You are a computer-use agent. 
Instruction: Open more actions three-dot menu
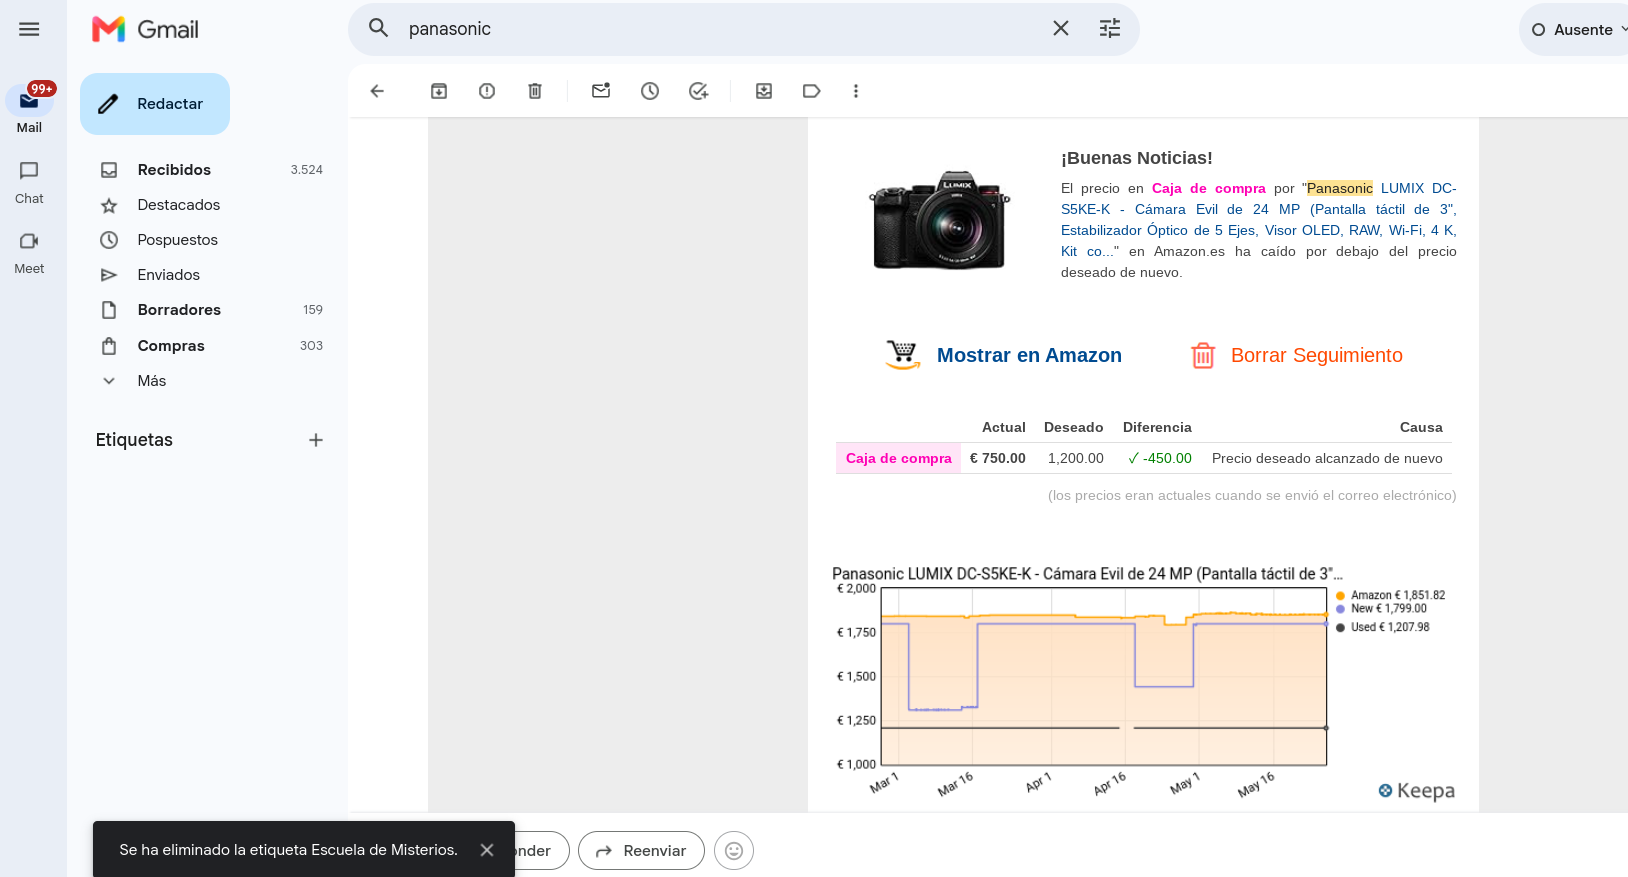(x=856, y=91)
